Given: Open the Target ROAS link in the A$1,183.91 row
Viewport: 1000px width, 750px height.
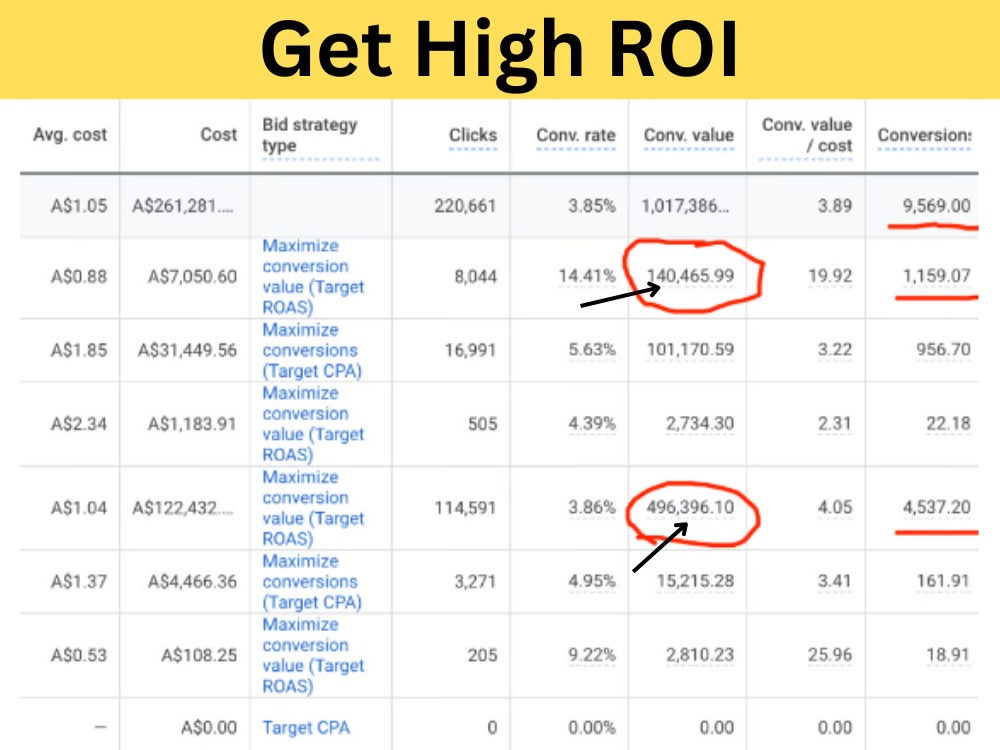Looking at the screenshot, I should [313, 423].
